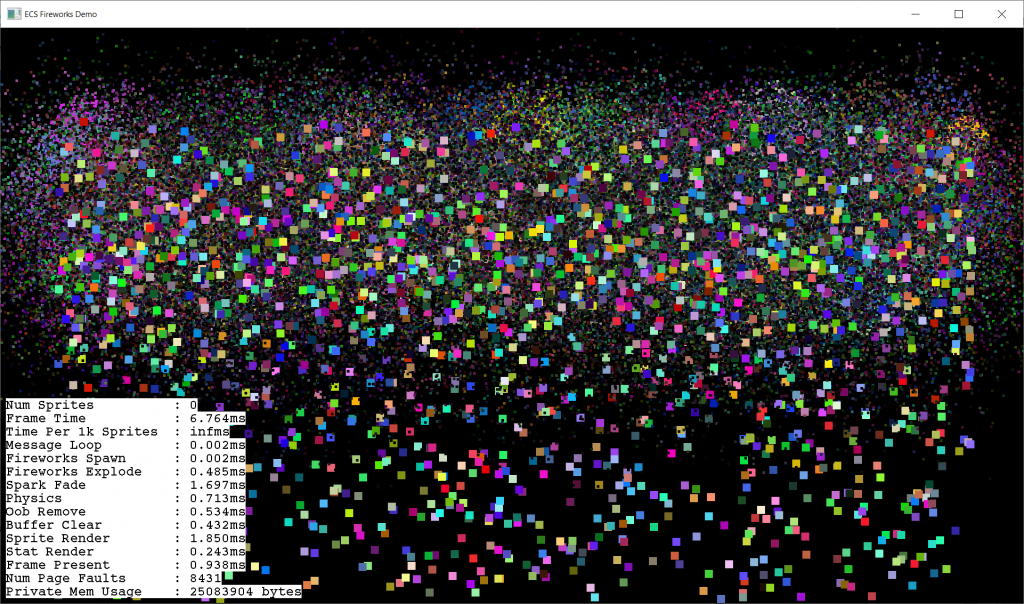Select the Private Mem Usage line
This screenshot has width=1024, height=604.
(153, 592)
